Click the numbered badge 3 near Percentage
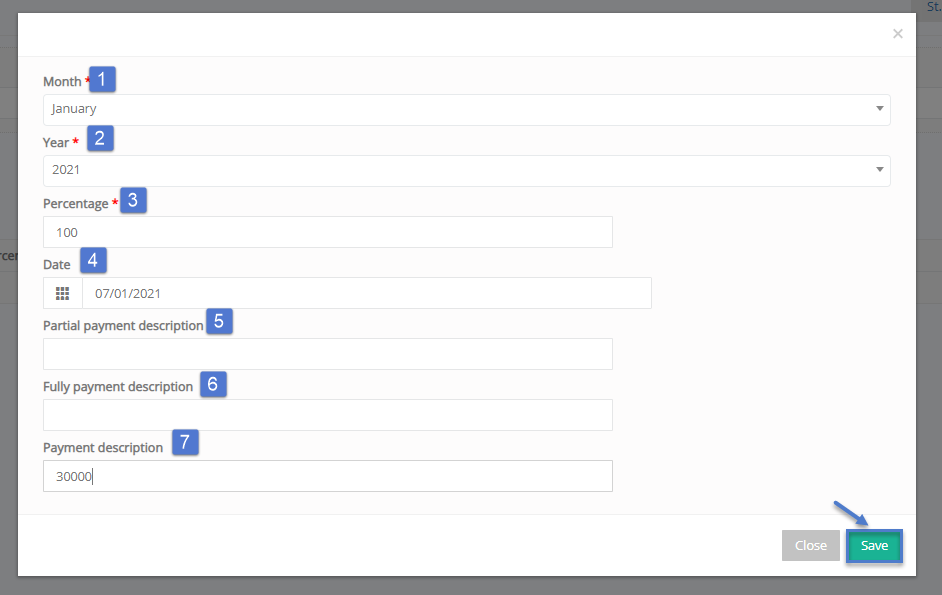The width and height of the screenshot is (942, 595). click(133, 200)
